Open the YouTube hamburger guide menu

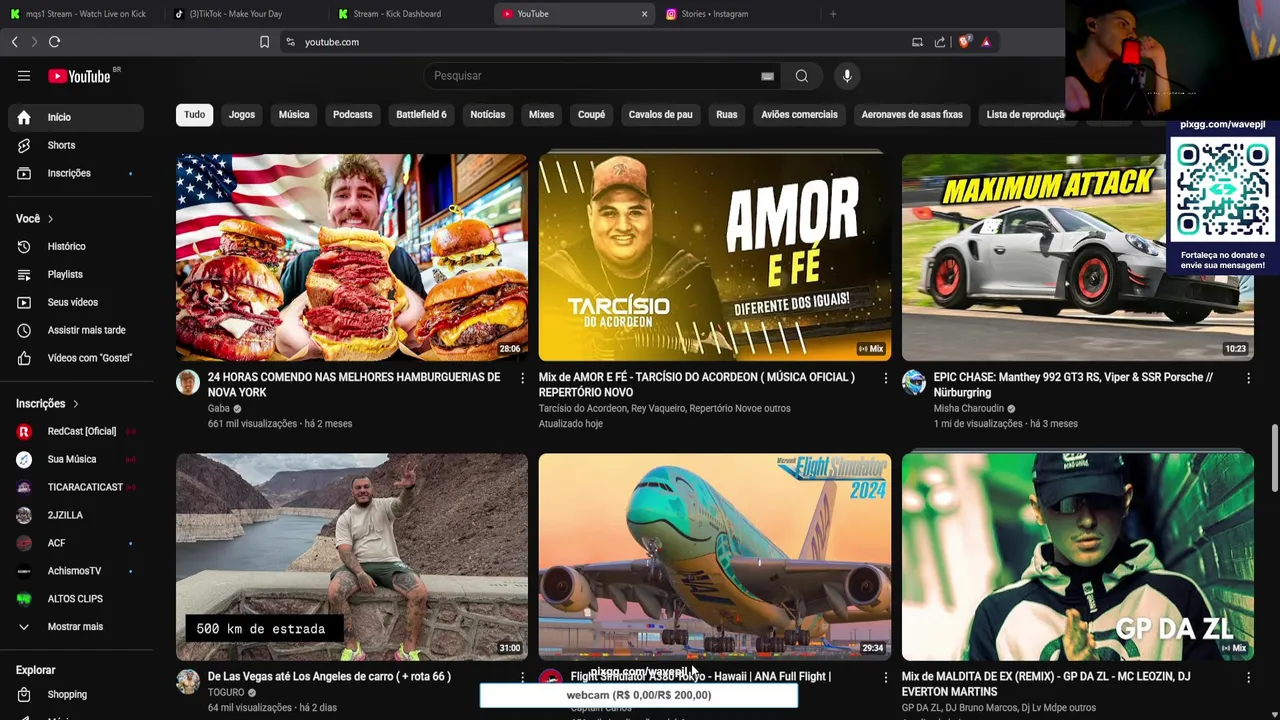coord(24,76)
